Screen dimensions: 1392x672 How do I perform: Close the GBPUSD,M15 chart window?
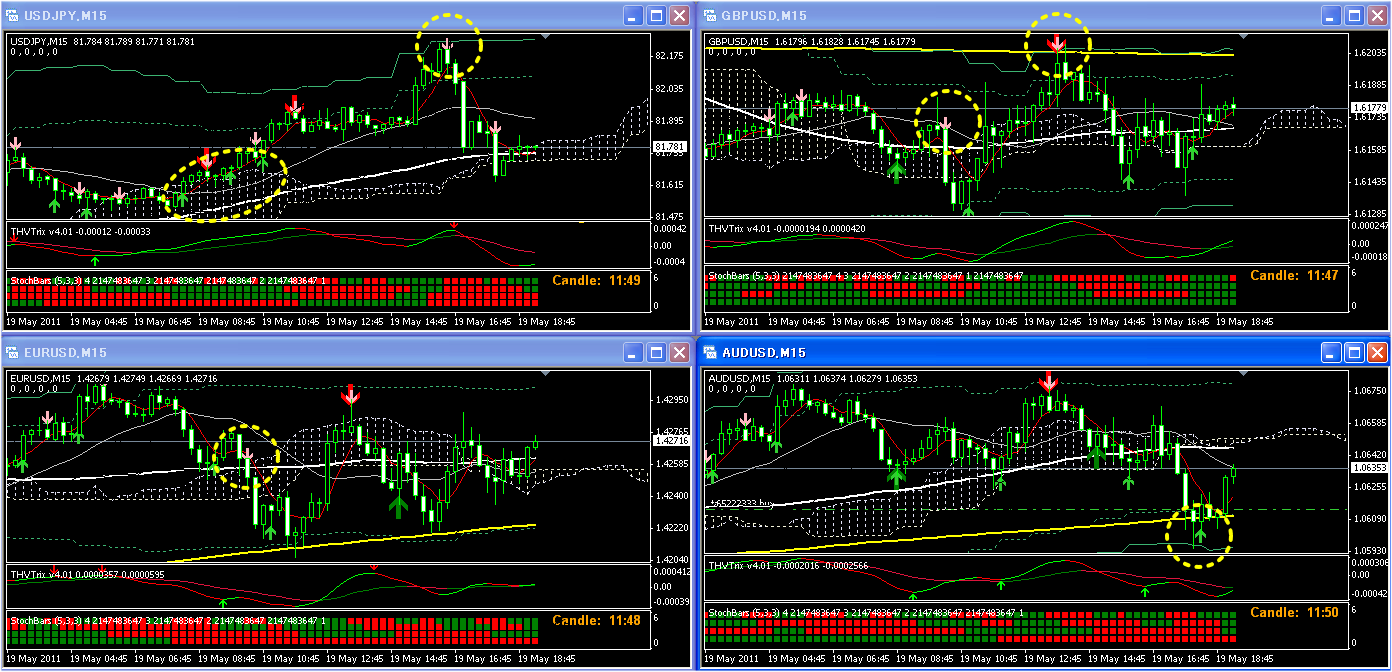coord(1377,15)
